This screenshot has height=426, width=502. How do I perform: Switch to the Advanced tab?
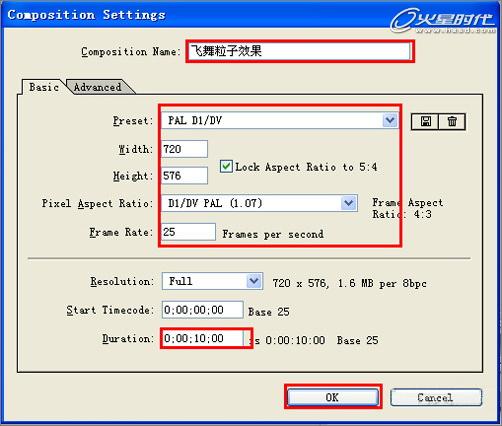point(98,87)
